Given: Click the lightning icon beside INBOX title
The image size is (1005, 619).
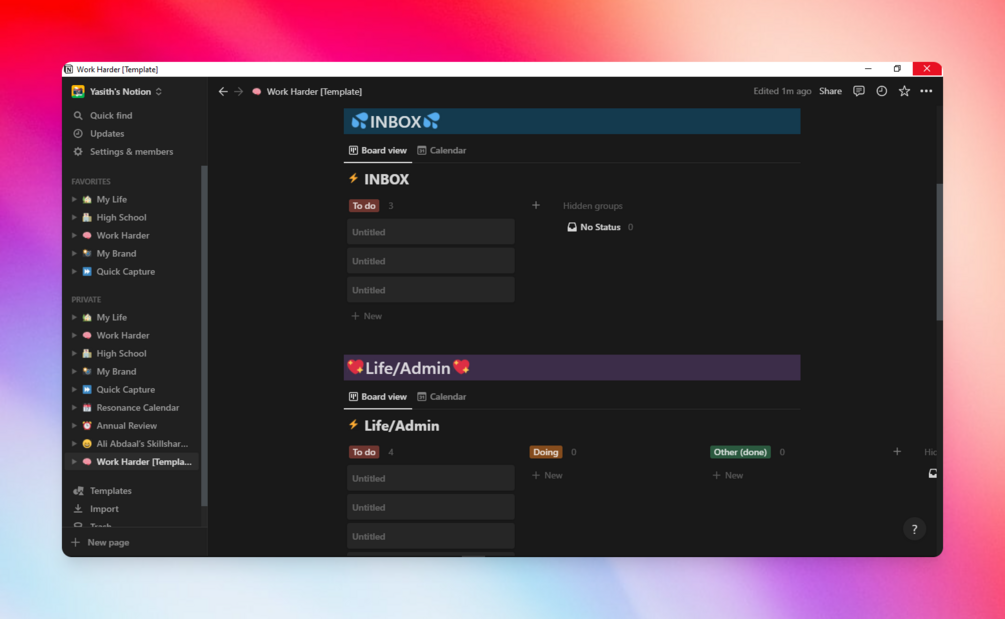Looking at the screenshot, I should [353, 179].
